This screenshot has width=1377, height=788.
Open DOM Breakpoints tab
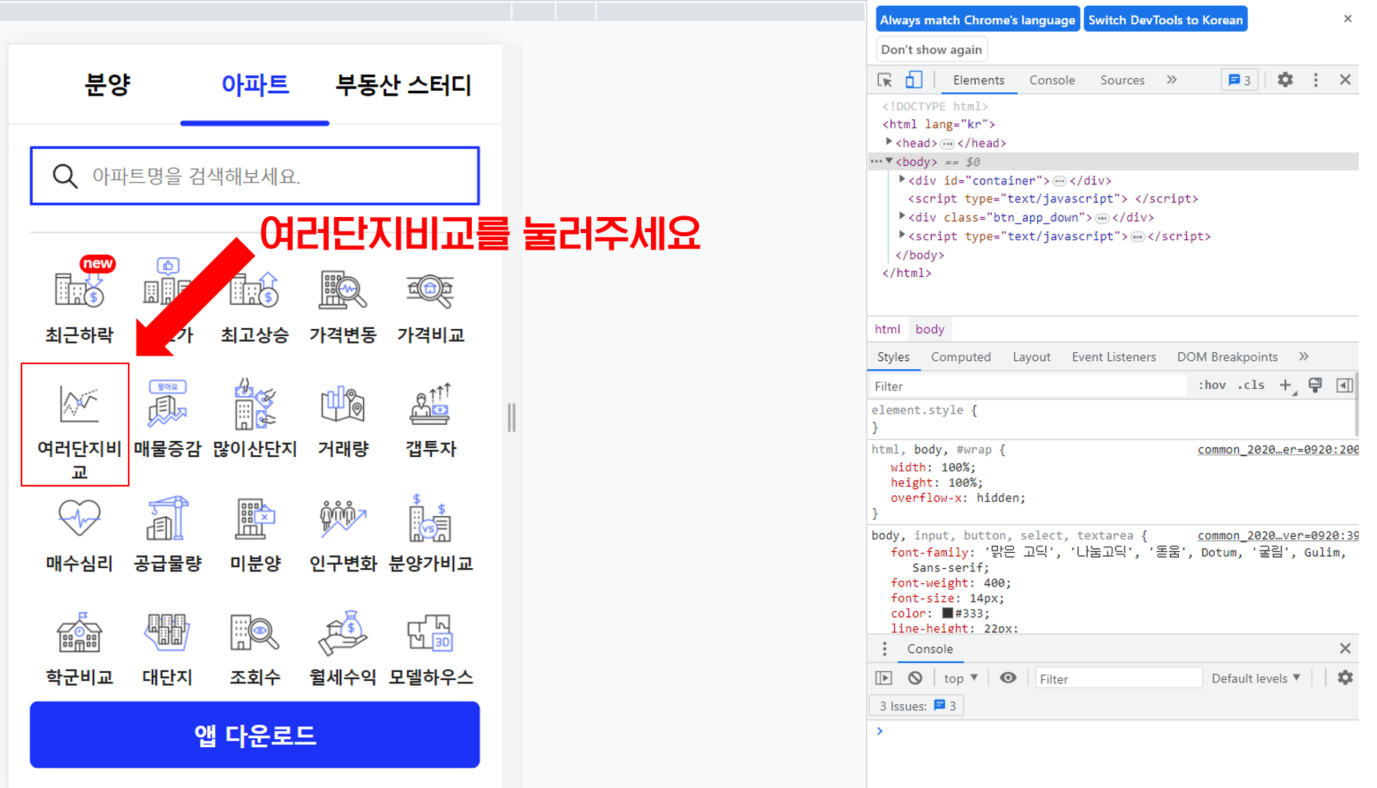pyautogui.click(x=1227, y=357)
